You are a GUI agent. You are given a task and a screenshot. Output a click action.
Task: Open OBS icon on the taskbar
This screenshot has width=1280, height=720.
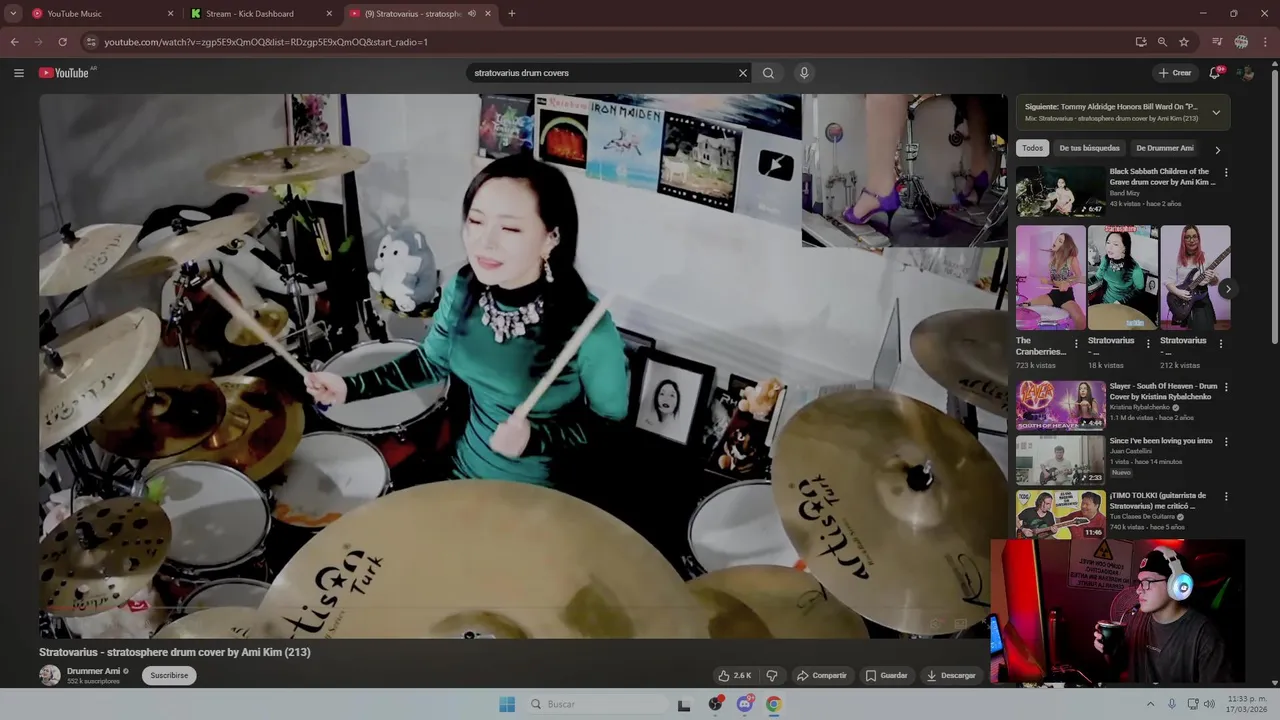coord(715,704)
